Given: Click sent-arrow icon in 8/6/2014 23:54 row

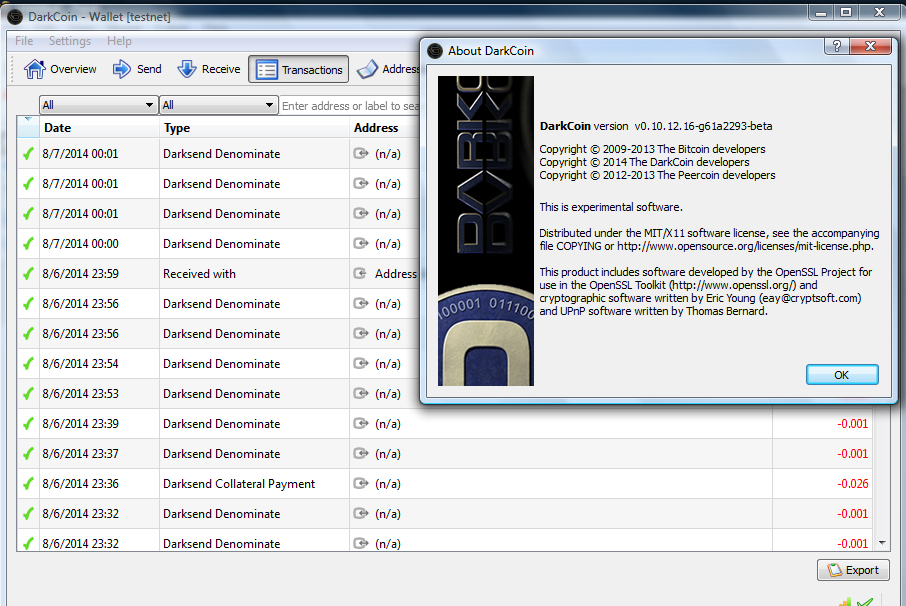Looking at the screenshot, I should click(x=361, y=363).
